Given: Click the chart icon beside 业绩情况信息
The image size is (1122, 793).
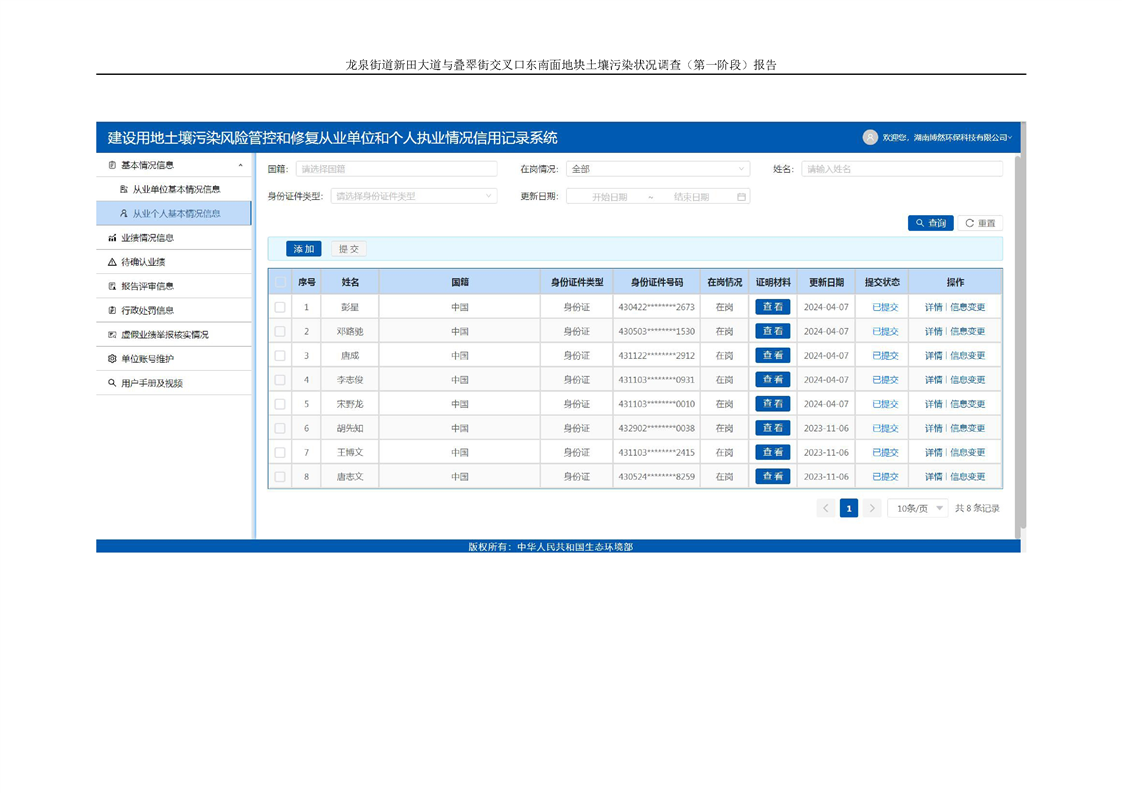Looking at the screenshot, I should click(x=112, y=238).
